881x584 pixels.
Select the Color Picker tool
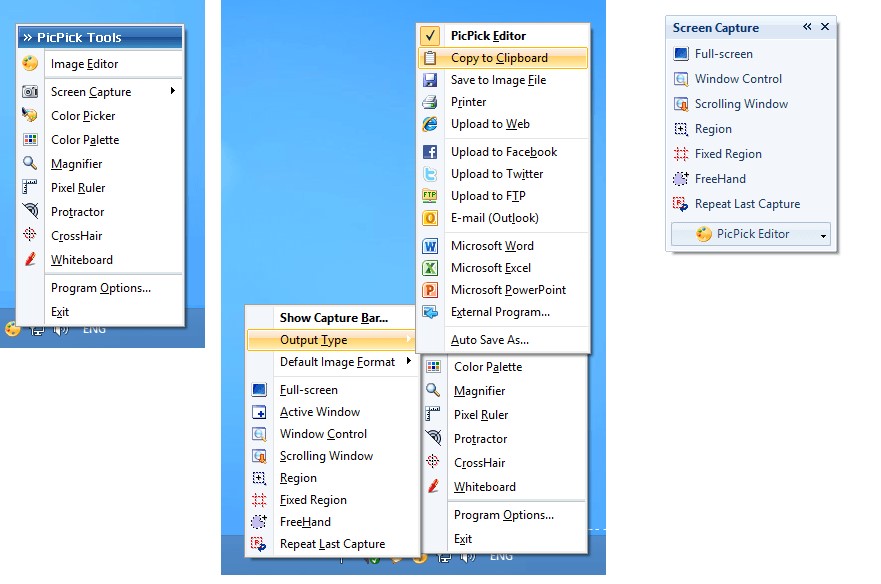[x=84, y=116]
